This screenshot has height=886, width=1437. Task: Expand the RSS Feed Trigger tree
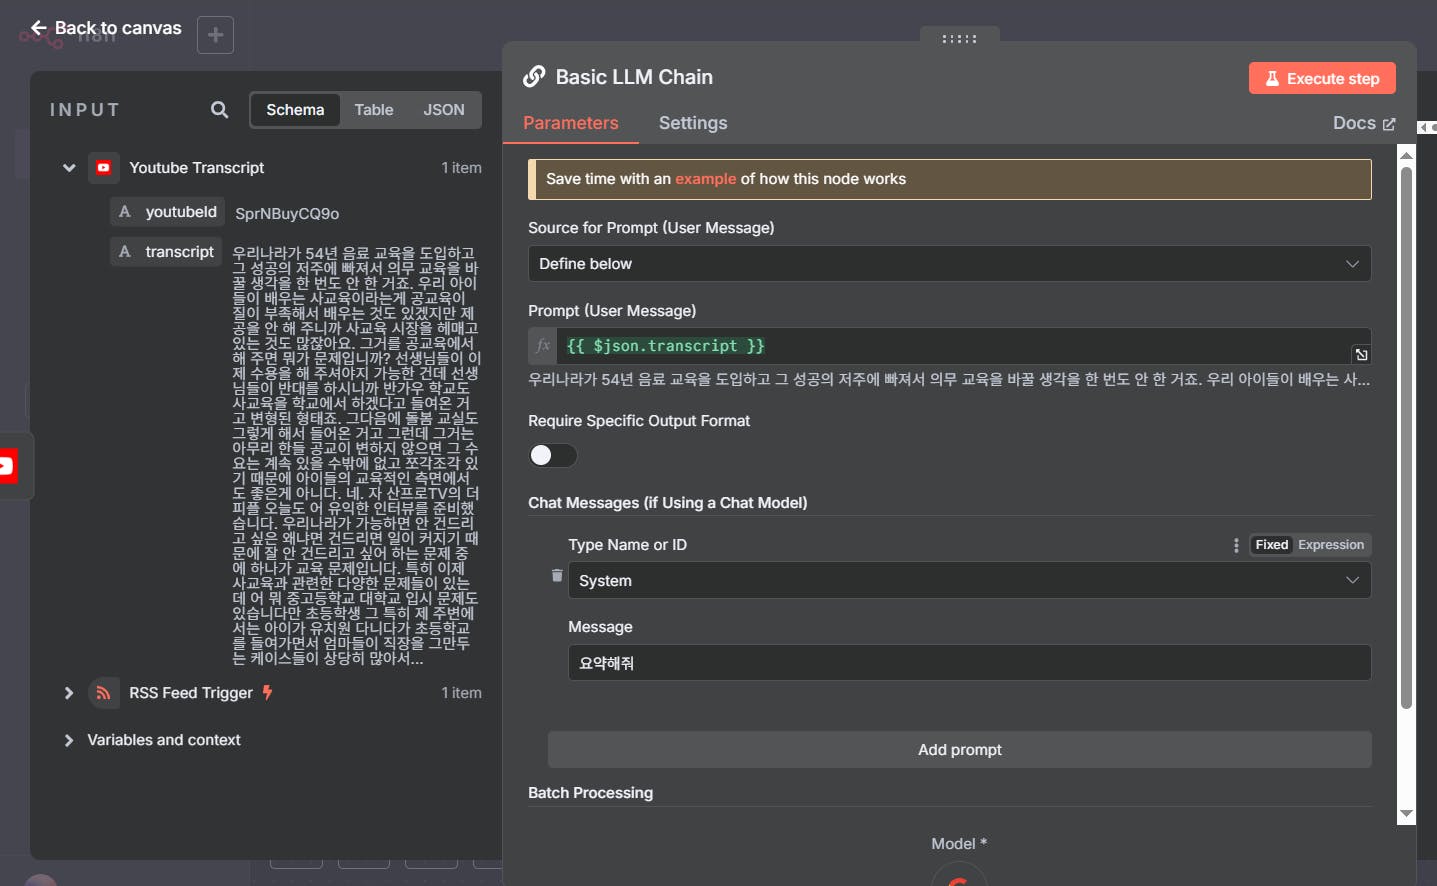pos(69,693)
